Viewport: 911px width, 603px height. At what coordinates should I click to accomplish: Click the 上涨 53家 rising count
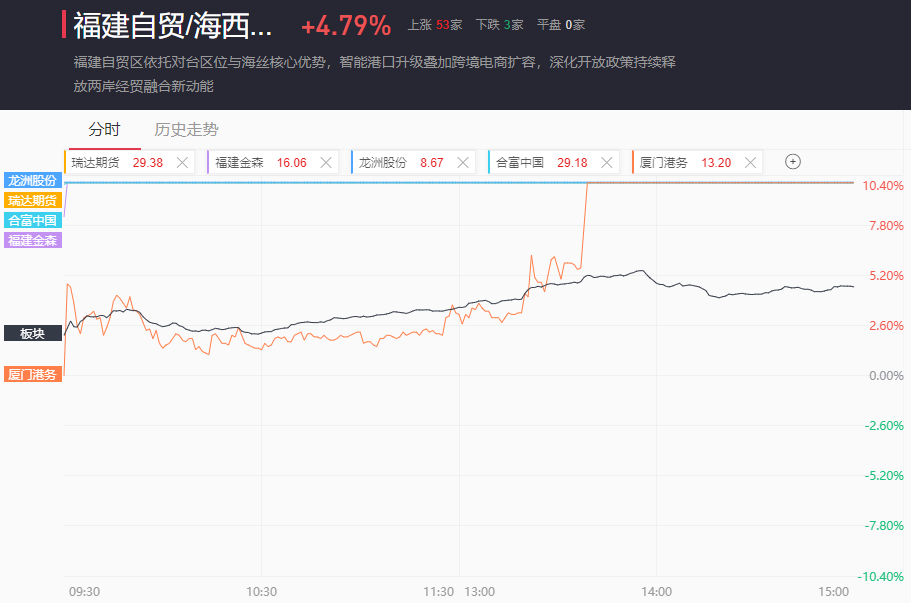434,25
